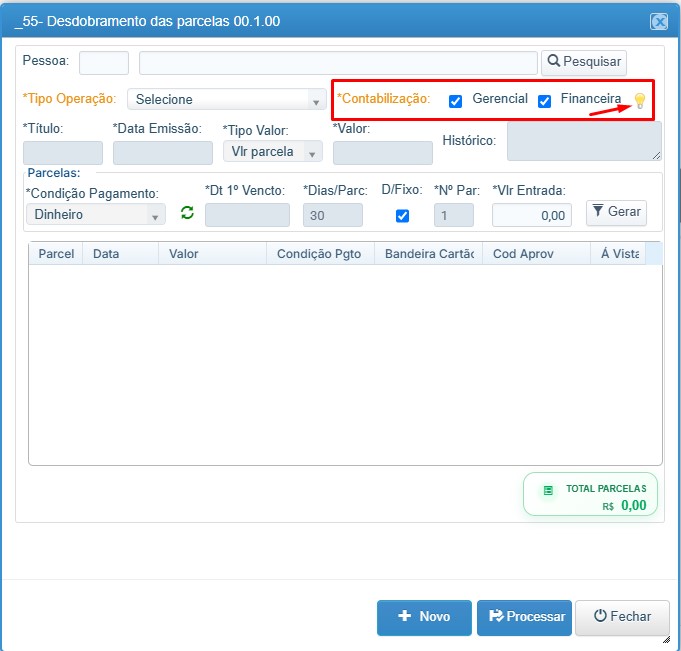Click the Vlr Entrada field showing 0,00
Viewport: 681px width, 651px height.
532,215
